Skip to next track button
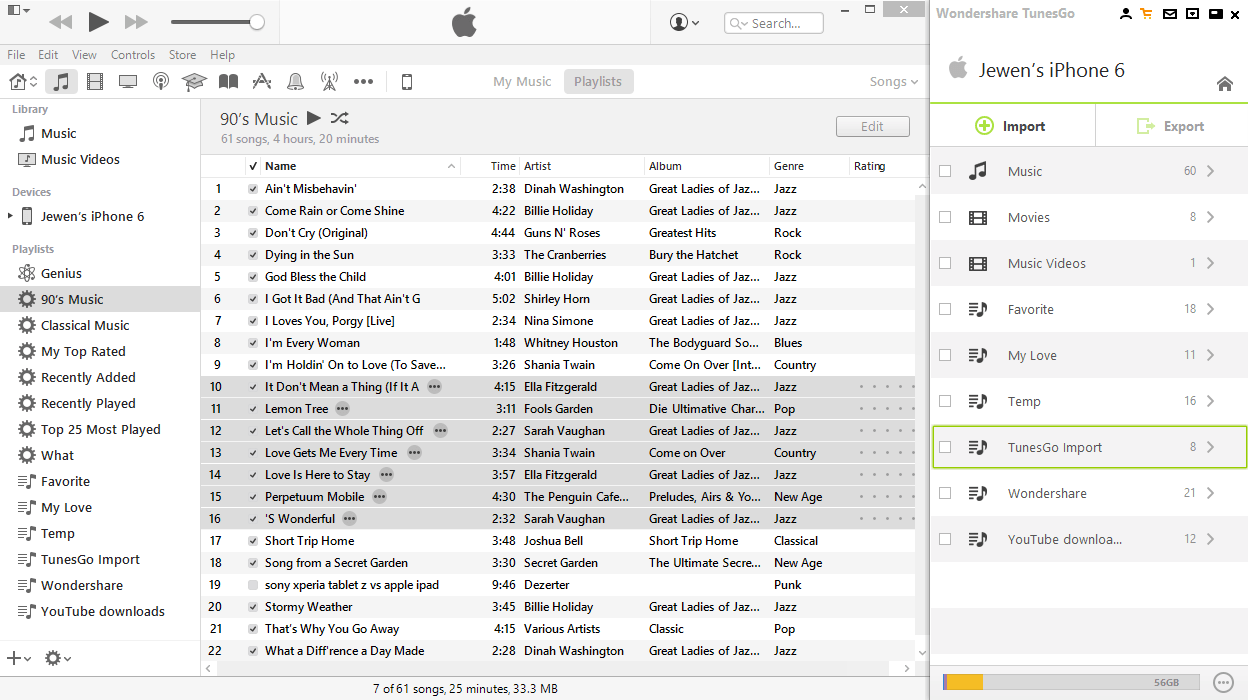This screenshot has height=700, width=1248. click(x=136, y=22)
